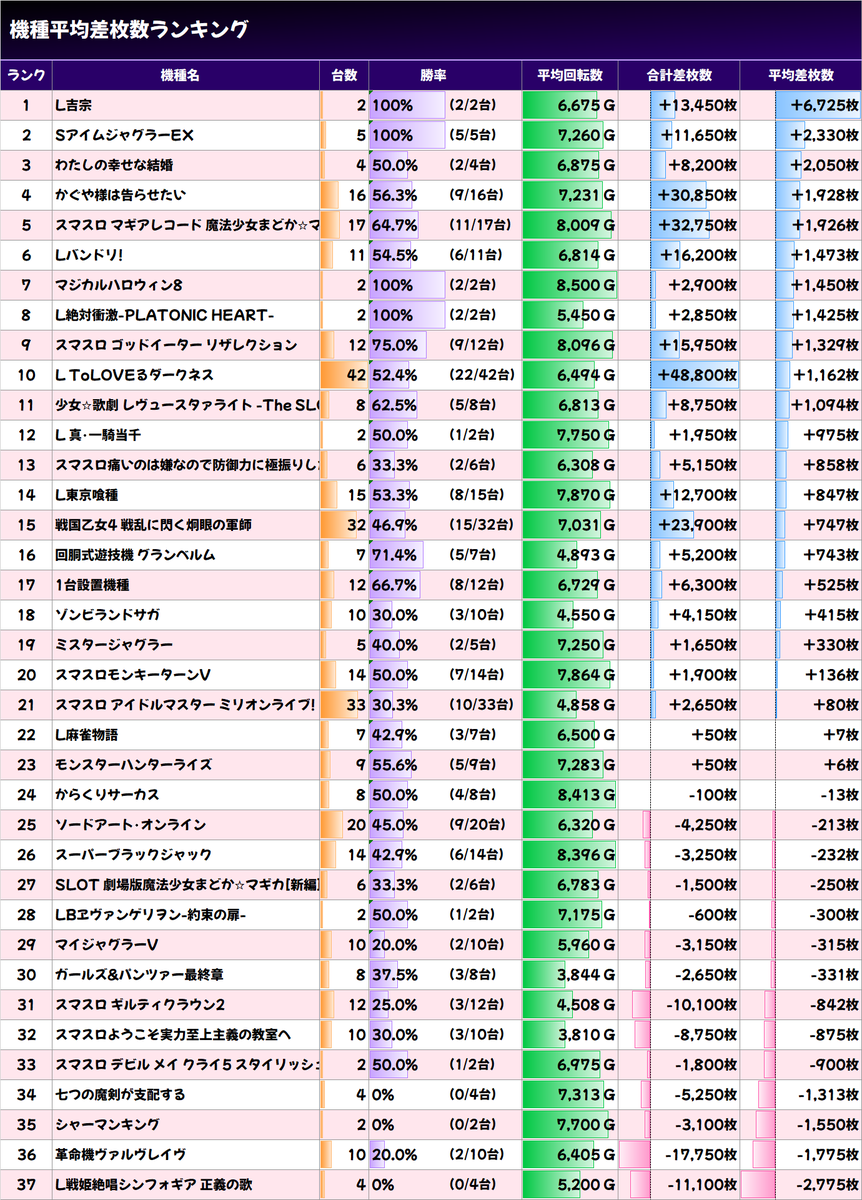Select machine name マイジャグラーV
The width and height of the screenshot is (862, 1200).
point(106,945)
